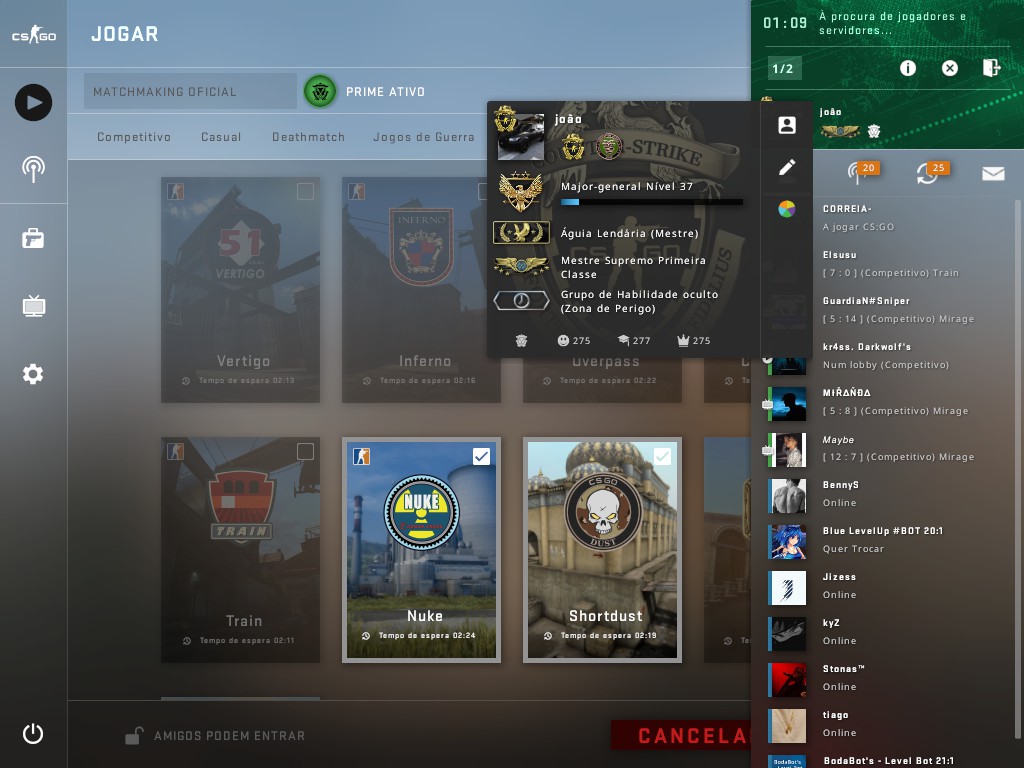Uncheck the Nuke map checkbox
1024x768 pixels.
pyautogui.click(x=481, y=456)
